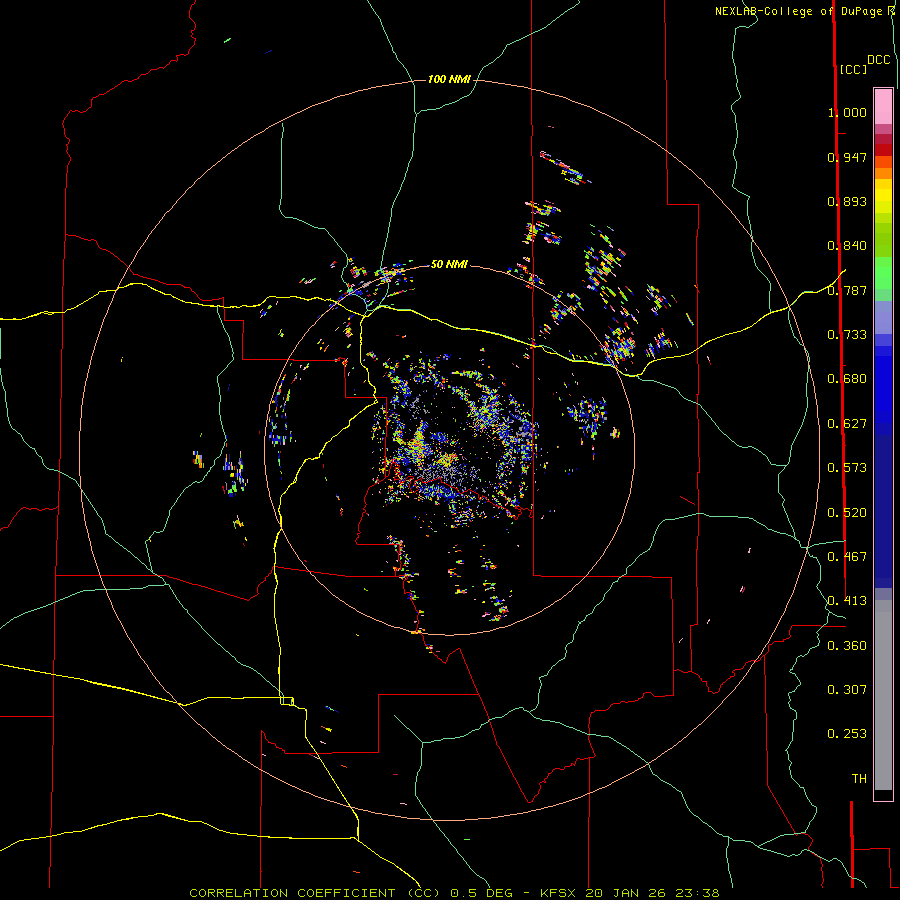Click the 0.5 DEG elevation text
This screenshot has width=900, height=900.
[x=483, y=893]
